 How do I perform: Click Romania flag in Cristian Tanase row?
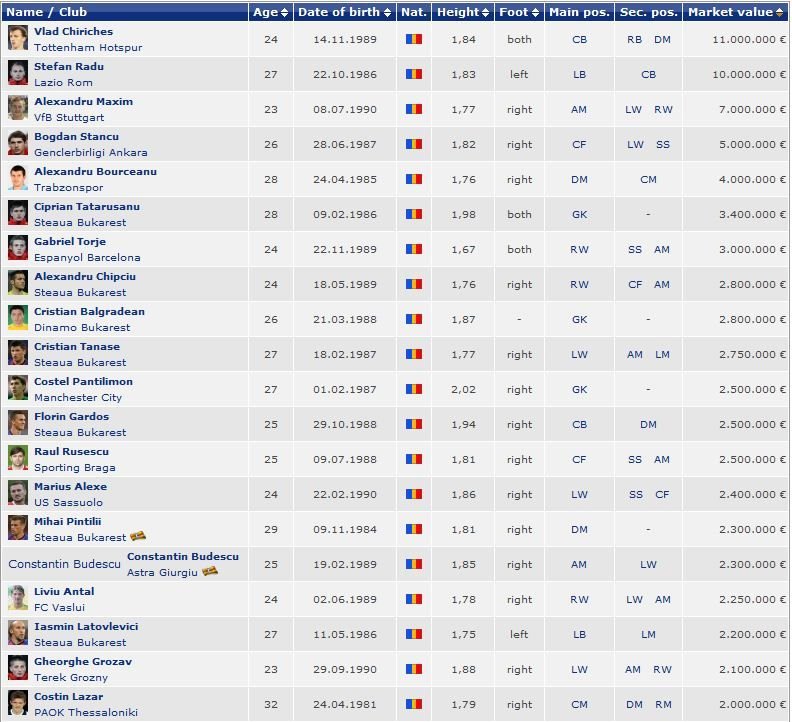coord(414,354)
